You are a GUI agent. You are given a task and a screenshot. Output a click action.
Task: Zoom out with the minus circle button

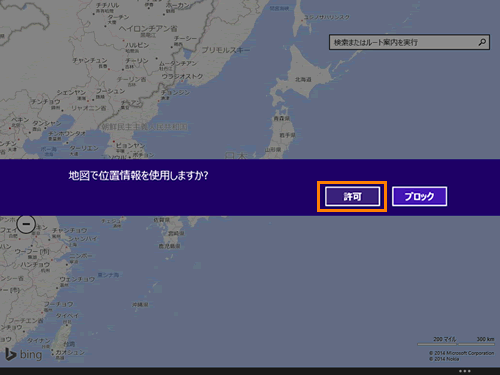[x=26, y=224]
